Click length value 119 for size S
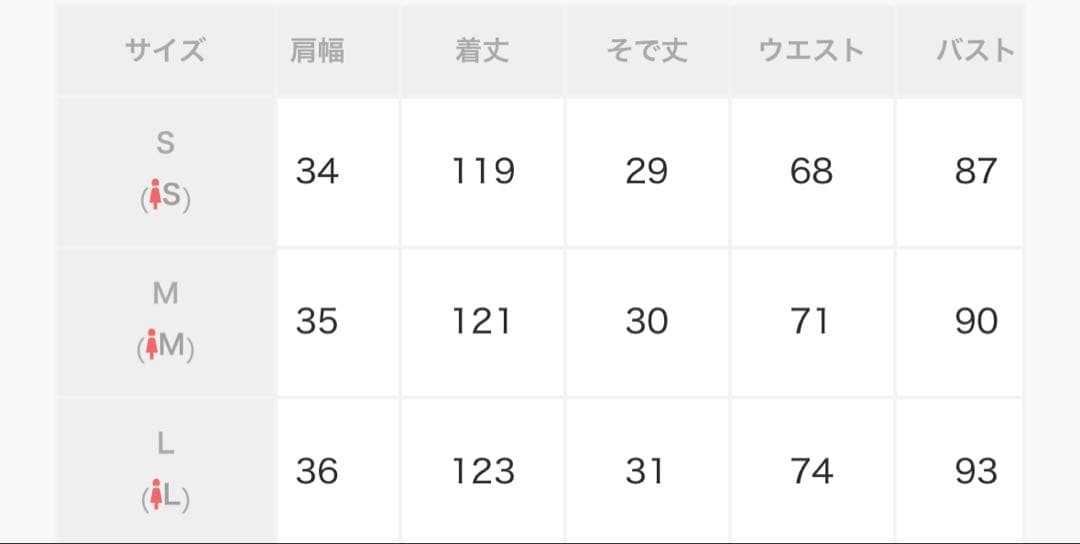Viewport: 1080px width, 544px height. pyautogui.click(x=482, y=171)
